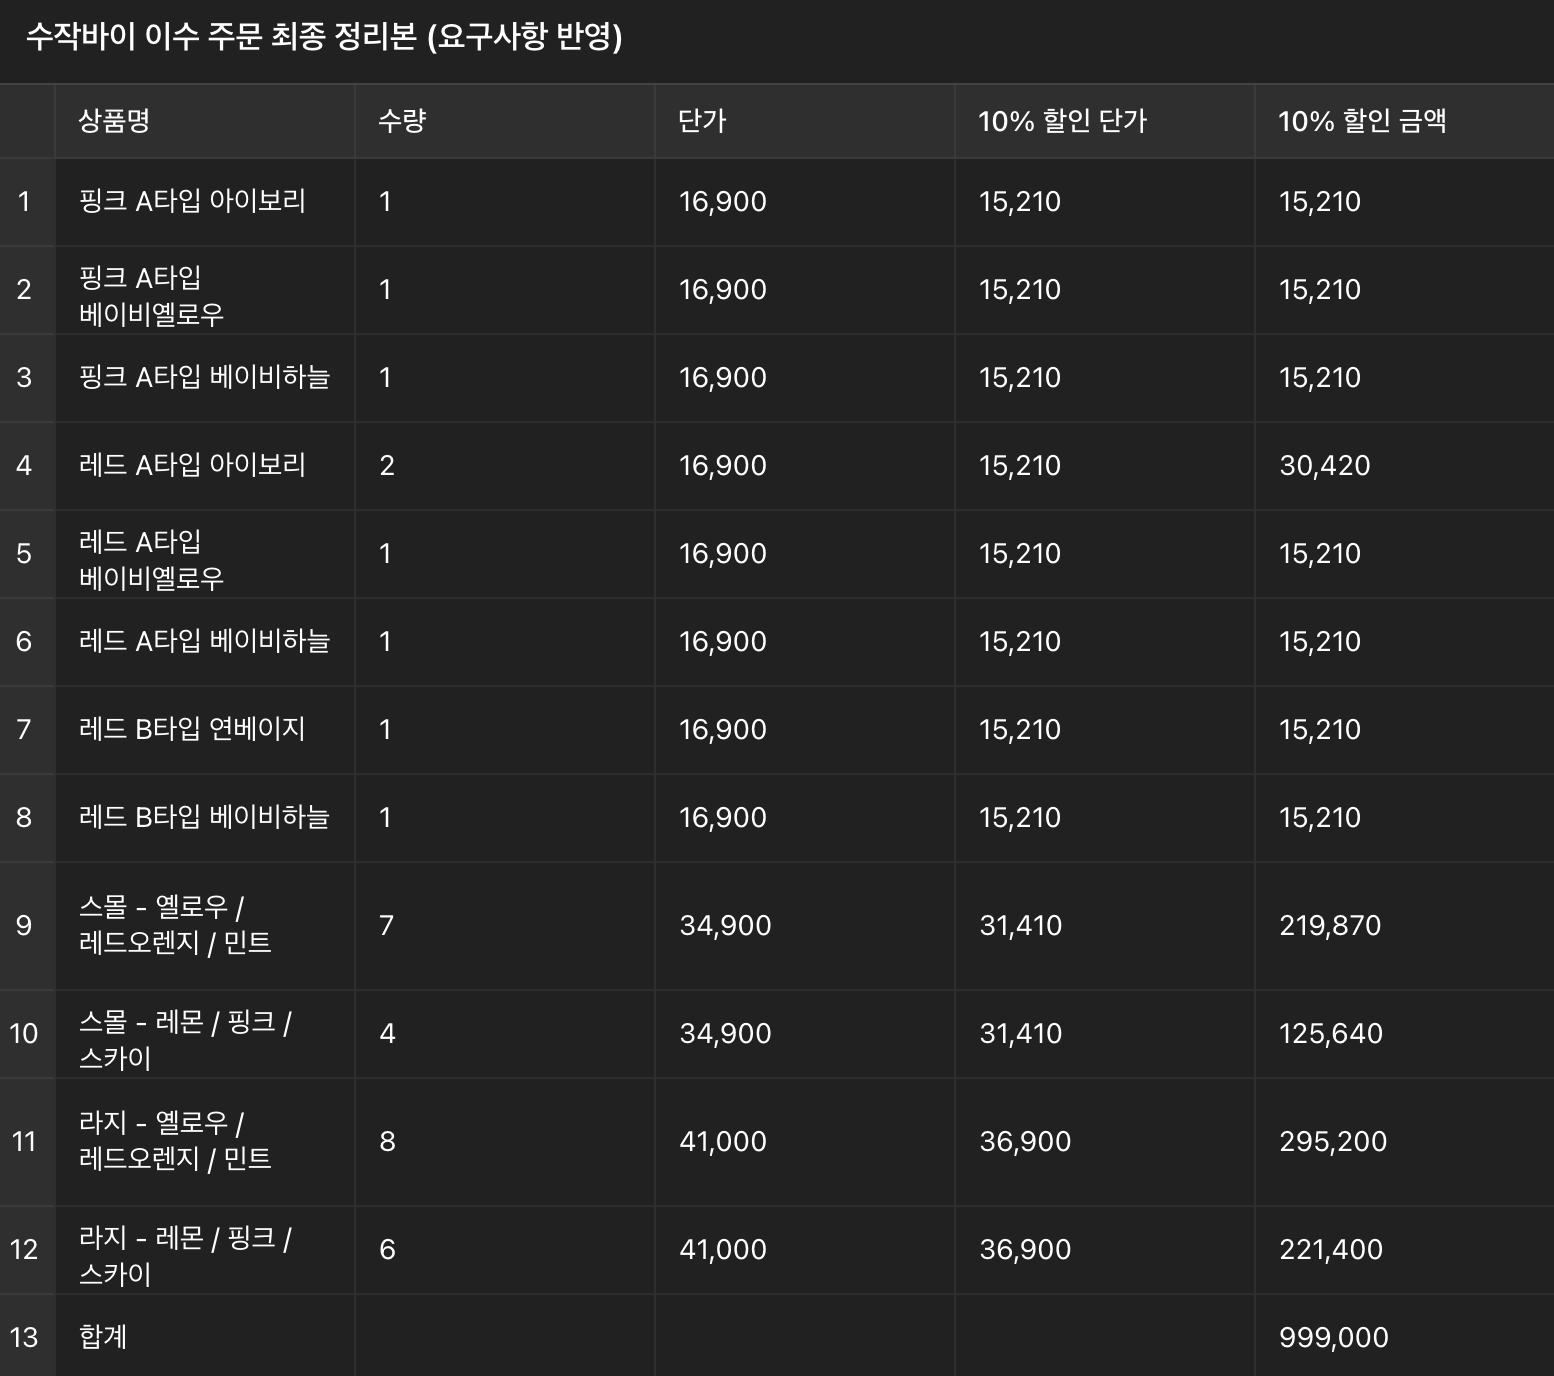This screenshot has height=1376, width=1554.
Task: Click the 125,640 amount cell
Action: [x=1330, y=1033]
